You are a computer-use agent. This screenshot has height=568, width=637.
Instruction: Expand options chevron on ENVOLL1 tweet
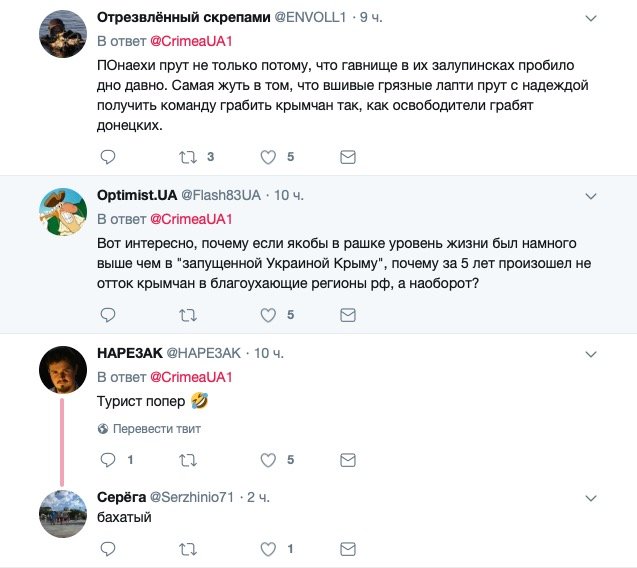pyautogui.click(x=591, y=18)
